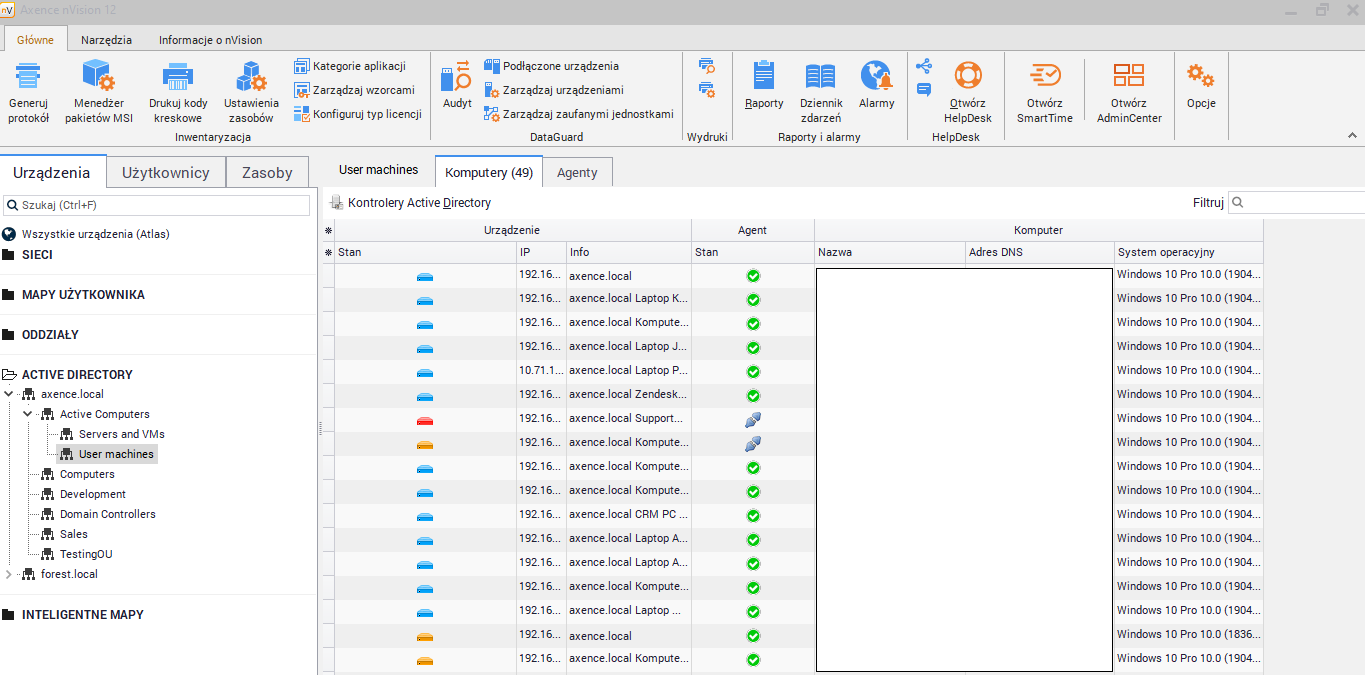This screenshot has width=1365, height=675.
Task: Select Domain Controllers in the tree
Action: (107, 514)
